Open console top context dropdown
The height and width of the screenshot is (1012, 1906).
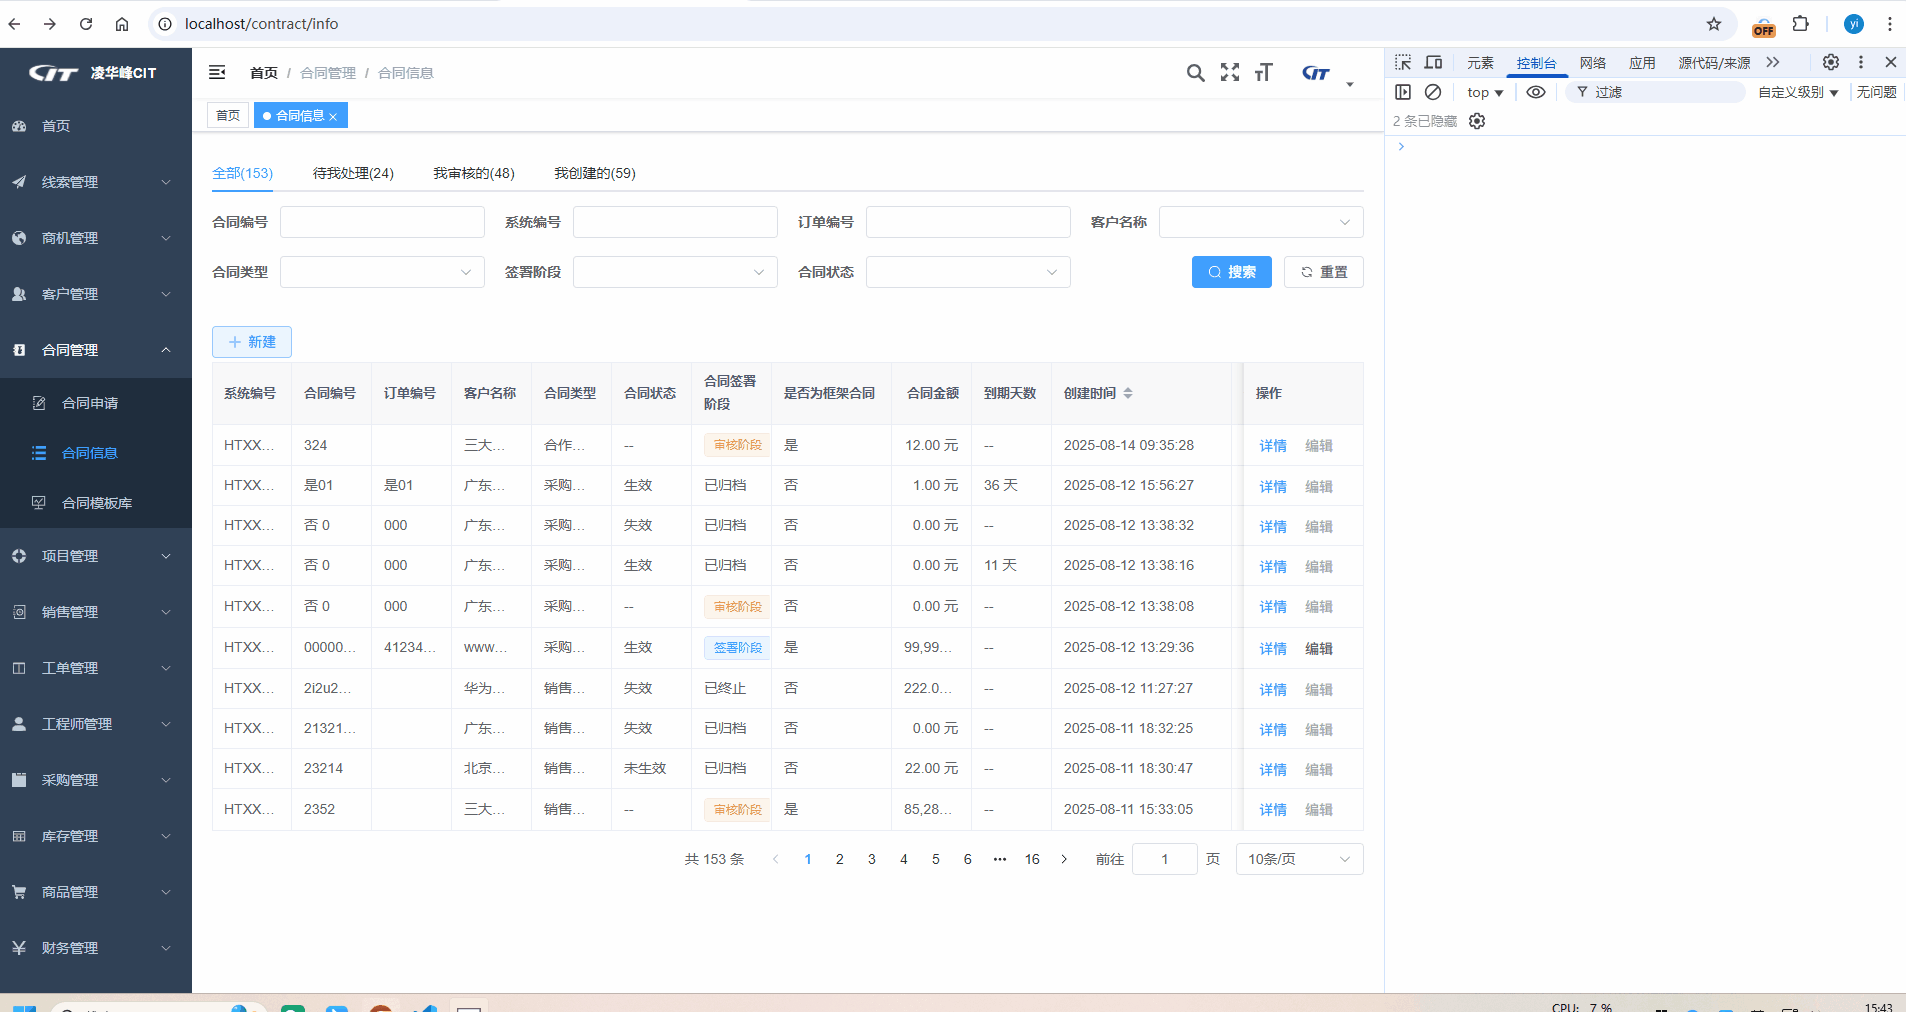1485,92
